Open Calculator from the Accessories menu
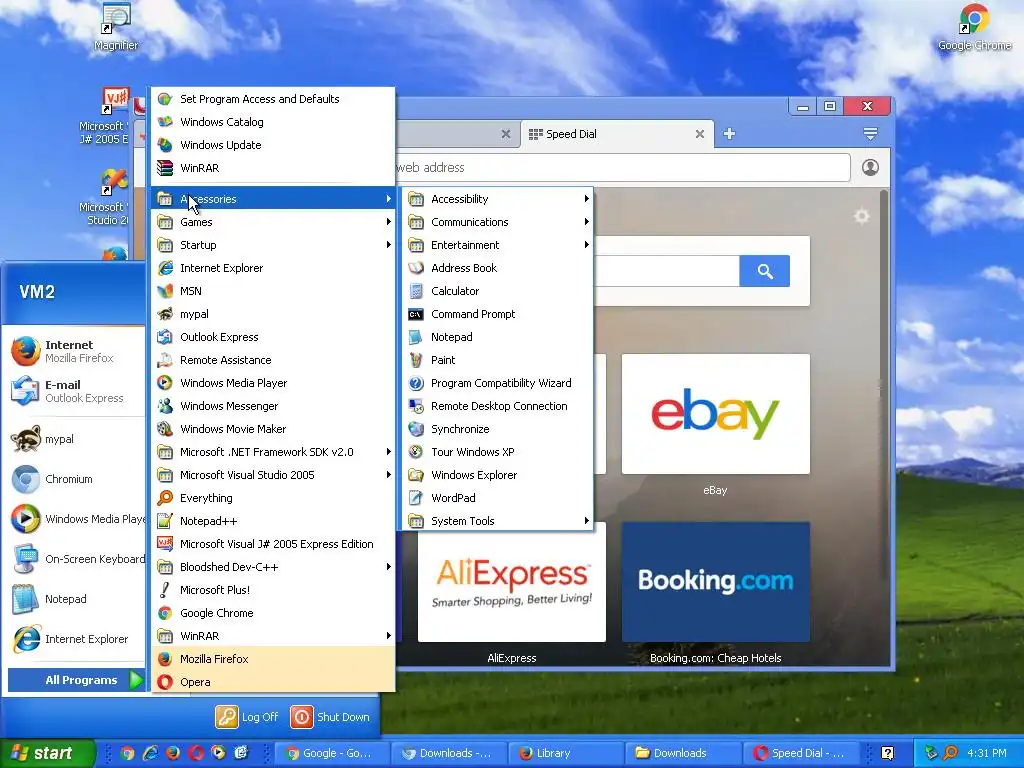 click(498, 291)
